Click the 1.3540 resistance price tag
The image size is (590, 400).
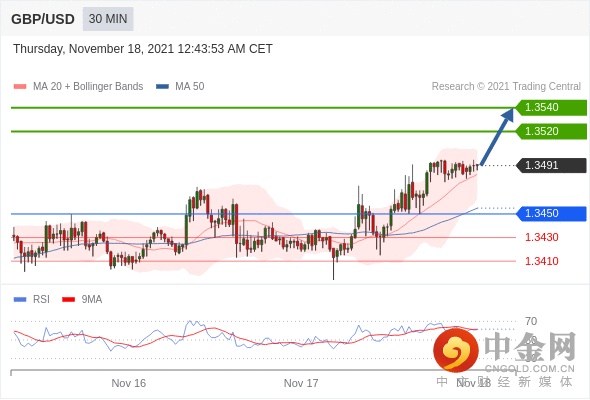[551, 108]
